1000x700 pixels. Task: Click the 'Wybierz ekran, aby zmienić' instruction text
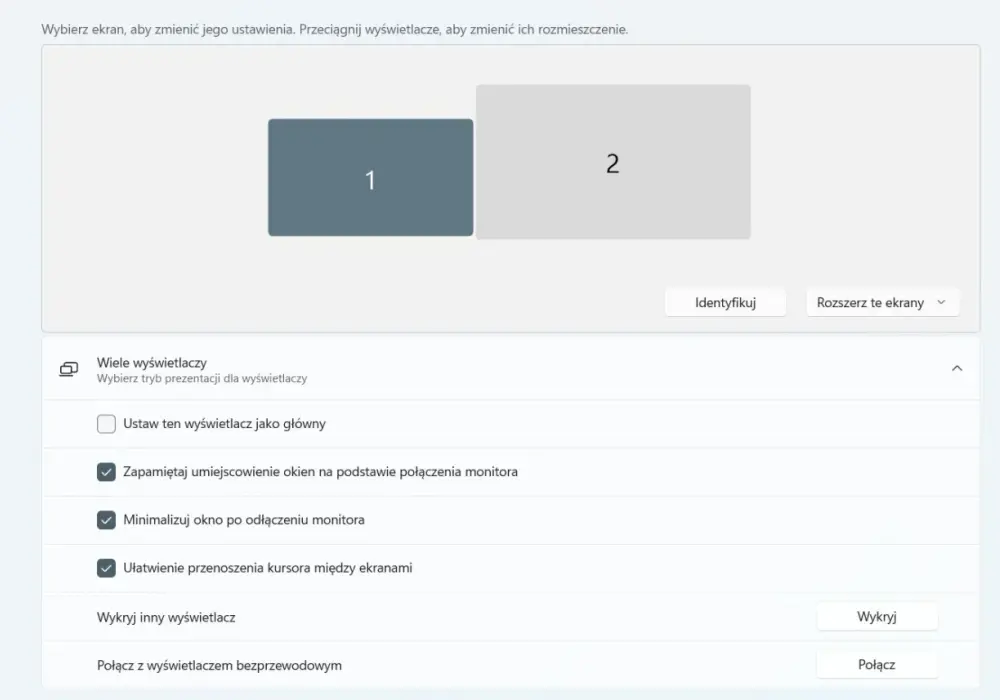[x=335, y=29]
